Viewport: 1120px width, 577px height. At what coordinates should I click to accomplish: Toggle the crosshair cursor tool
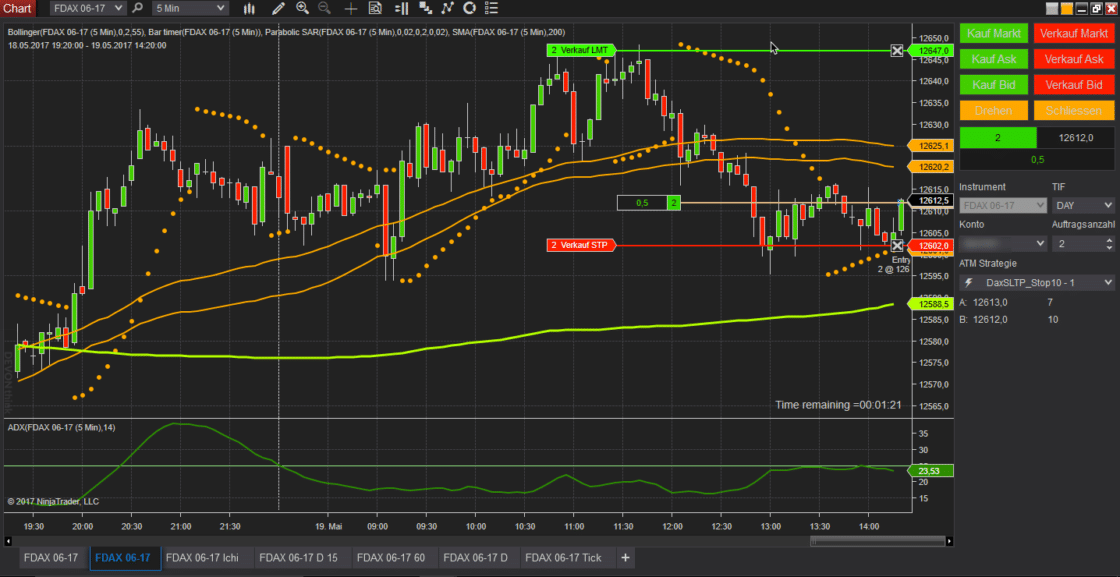[x=350, y=8]
